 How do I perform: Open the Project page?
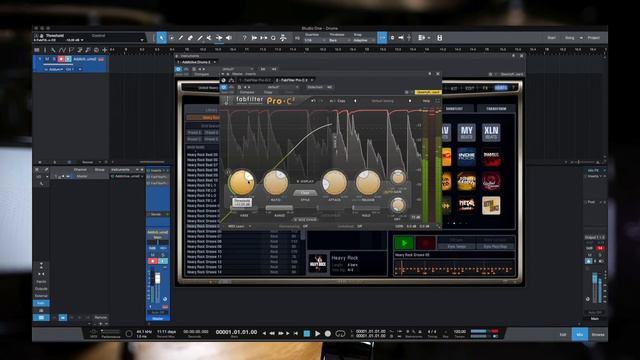[593, 38]
